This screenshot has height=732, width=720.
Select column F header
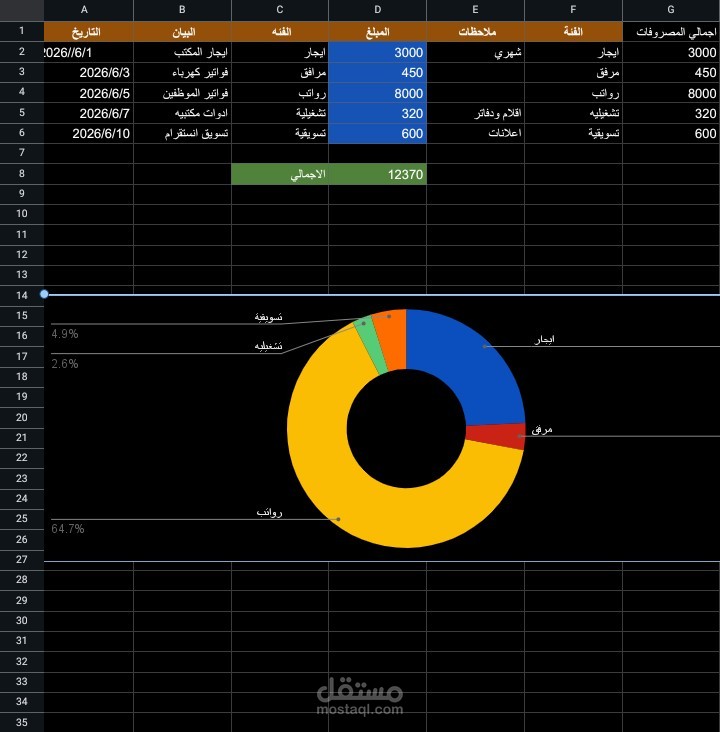click(573, 10)
